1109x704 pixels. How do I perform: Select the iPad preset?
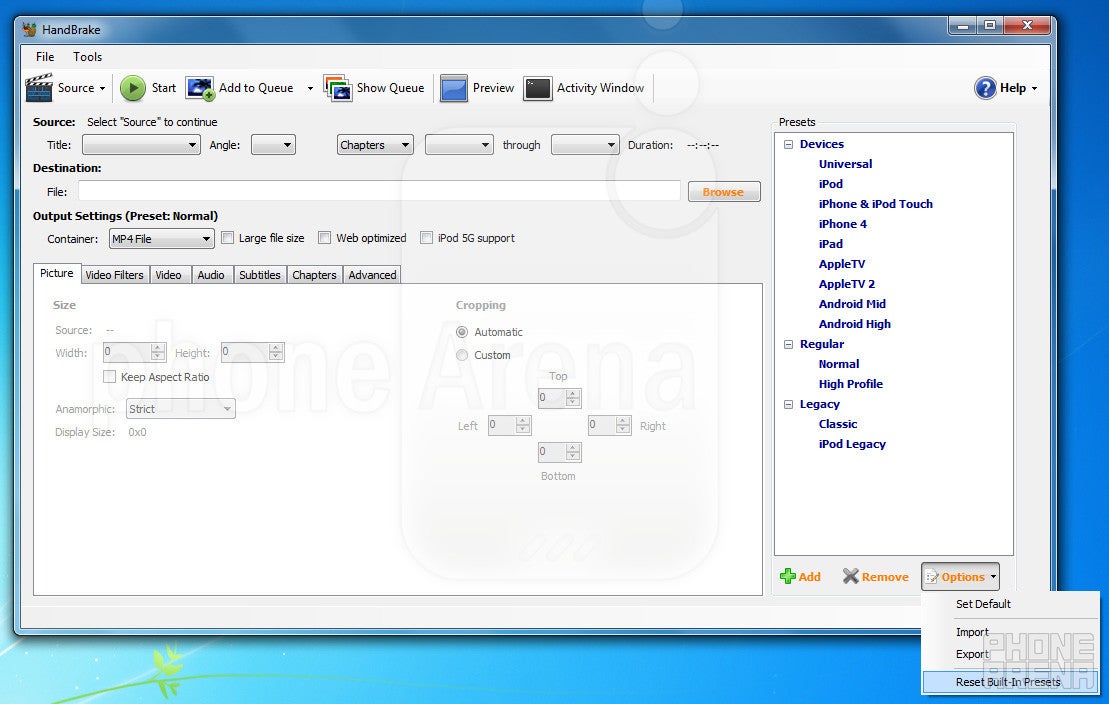coord(830,244)
